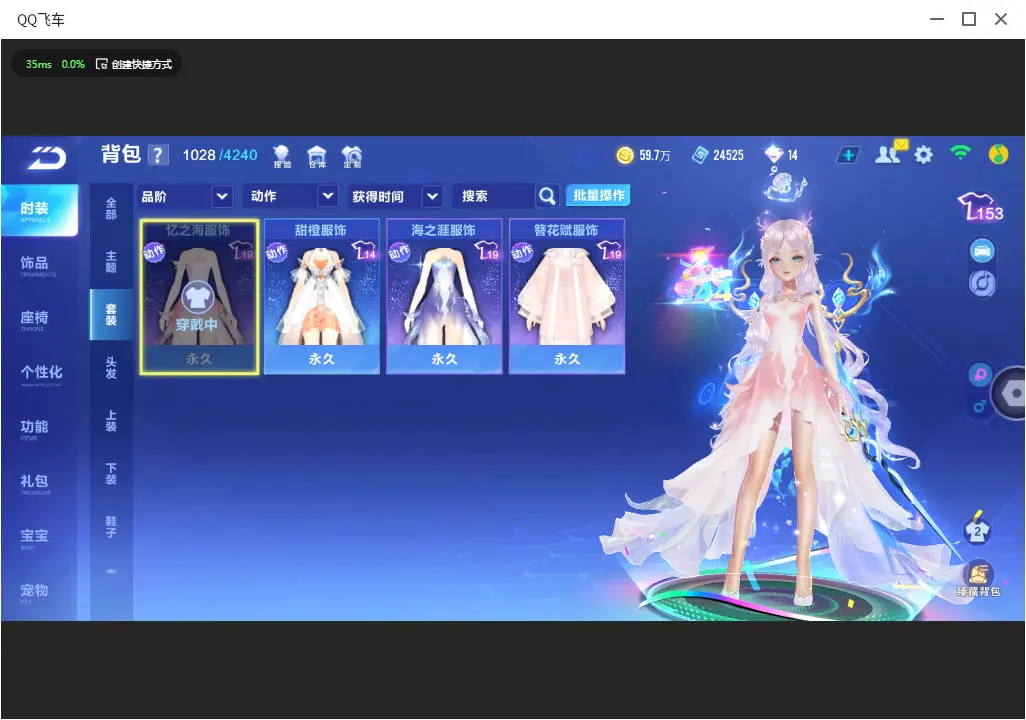Screen dimensions: 1026x720
Task: Minimize the QQ飞车 window
Action: click(937, 19)
